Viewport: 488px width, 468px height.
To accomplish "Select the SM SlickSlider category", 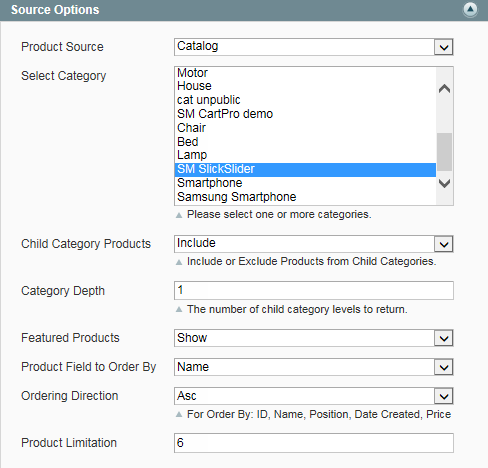I will click(305, 169).
